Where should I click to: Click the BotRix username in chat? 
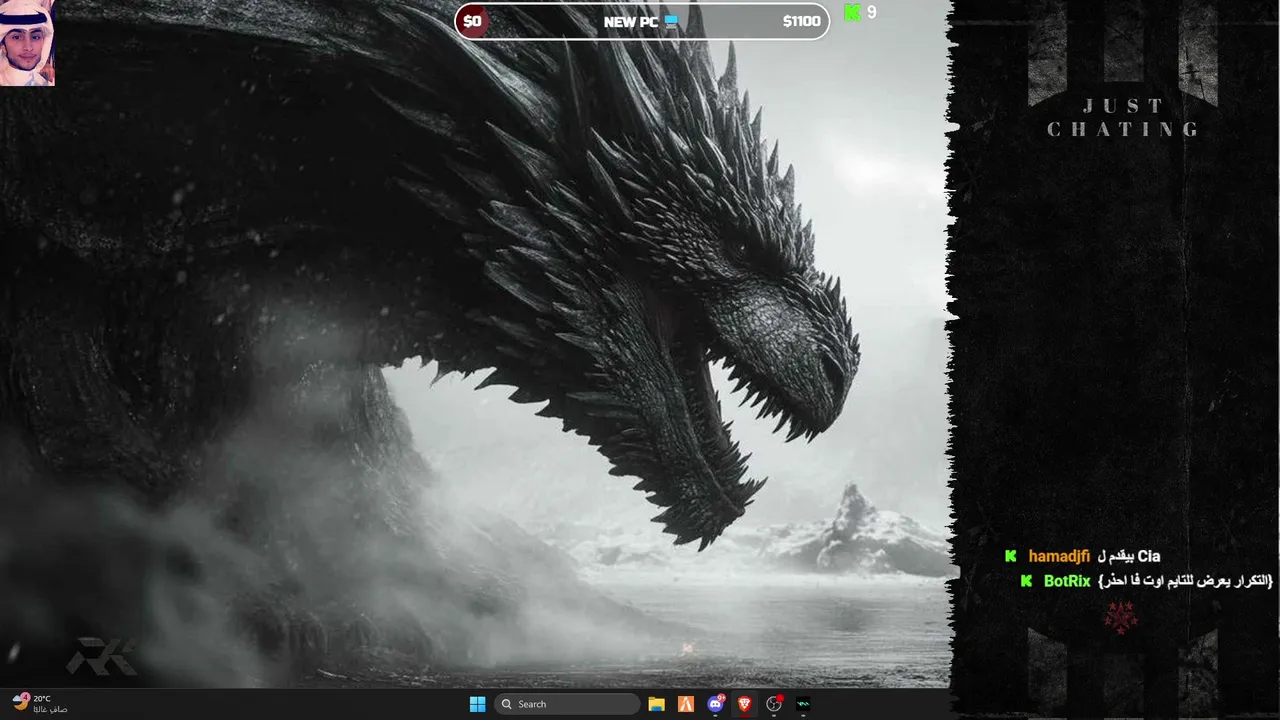click(x=1067, y=581)
